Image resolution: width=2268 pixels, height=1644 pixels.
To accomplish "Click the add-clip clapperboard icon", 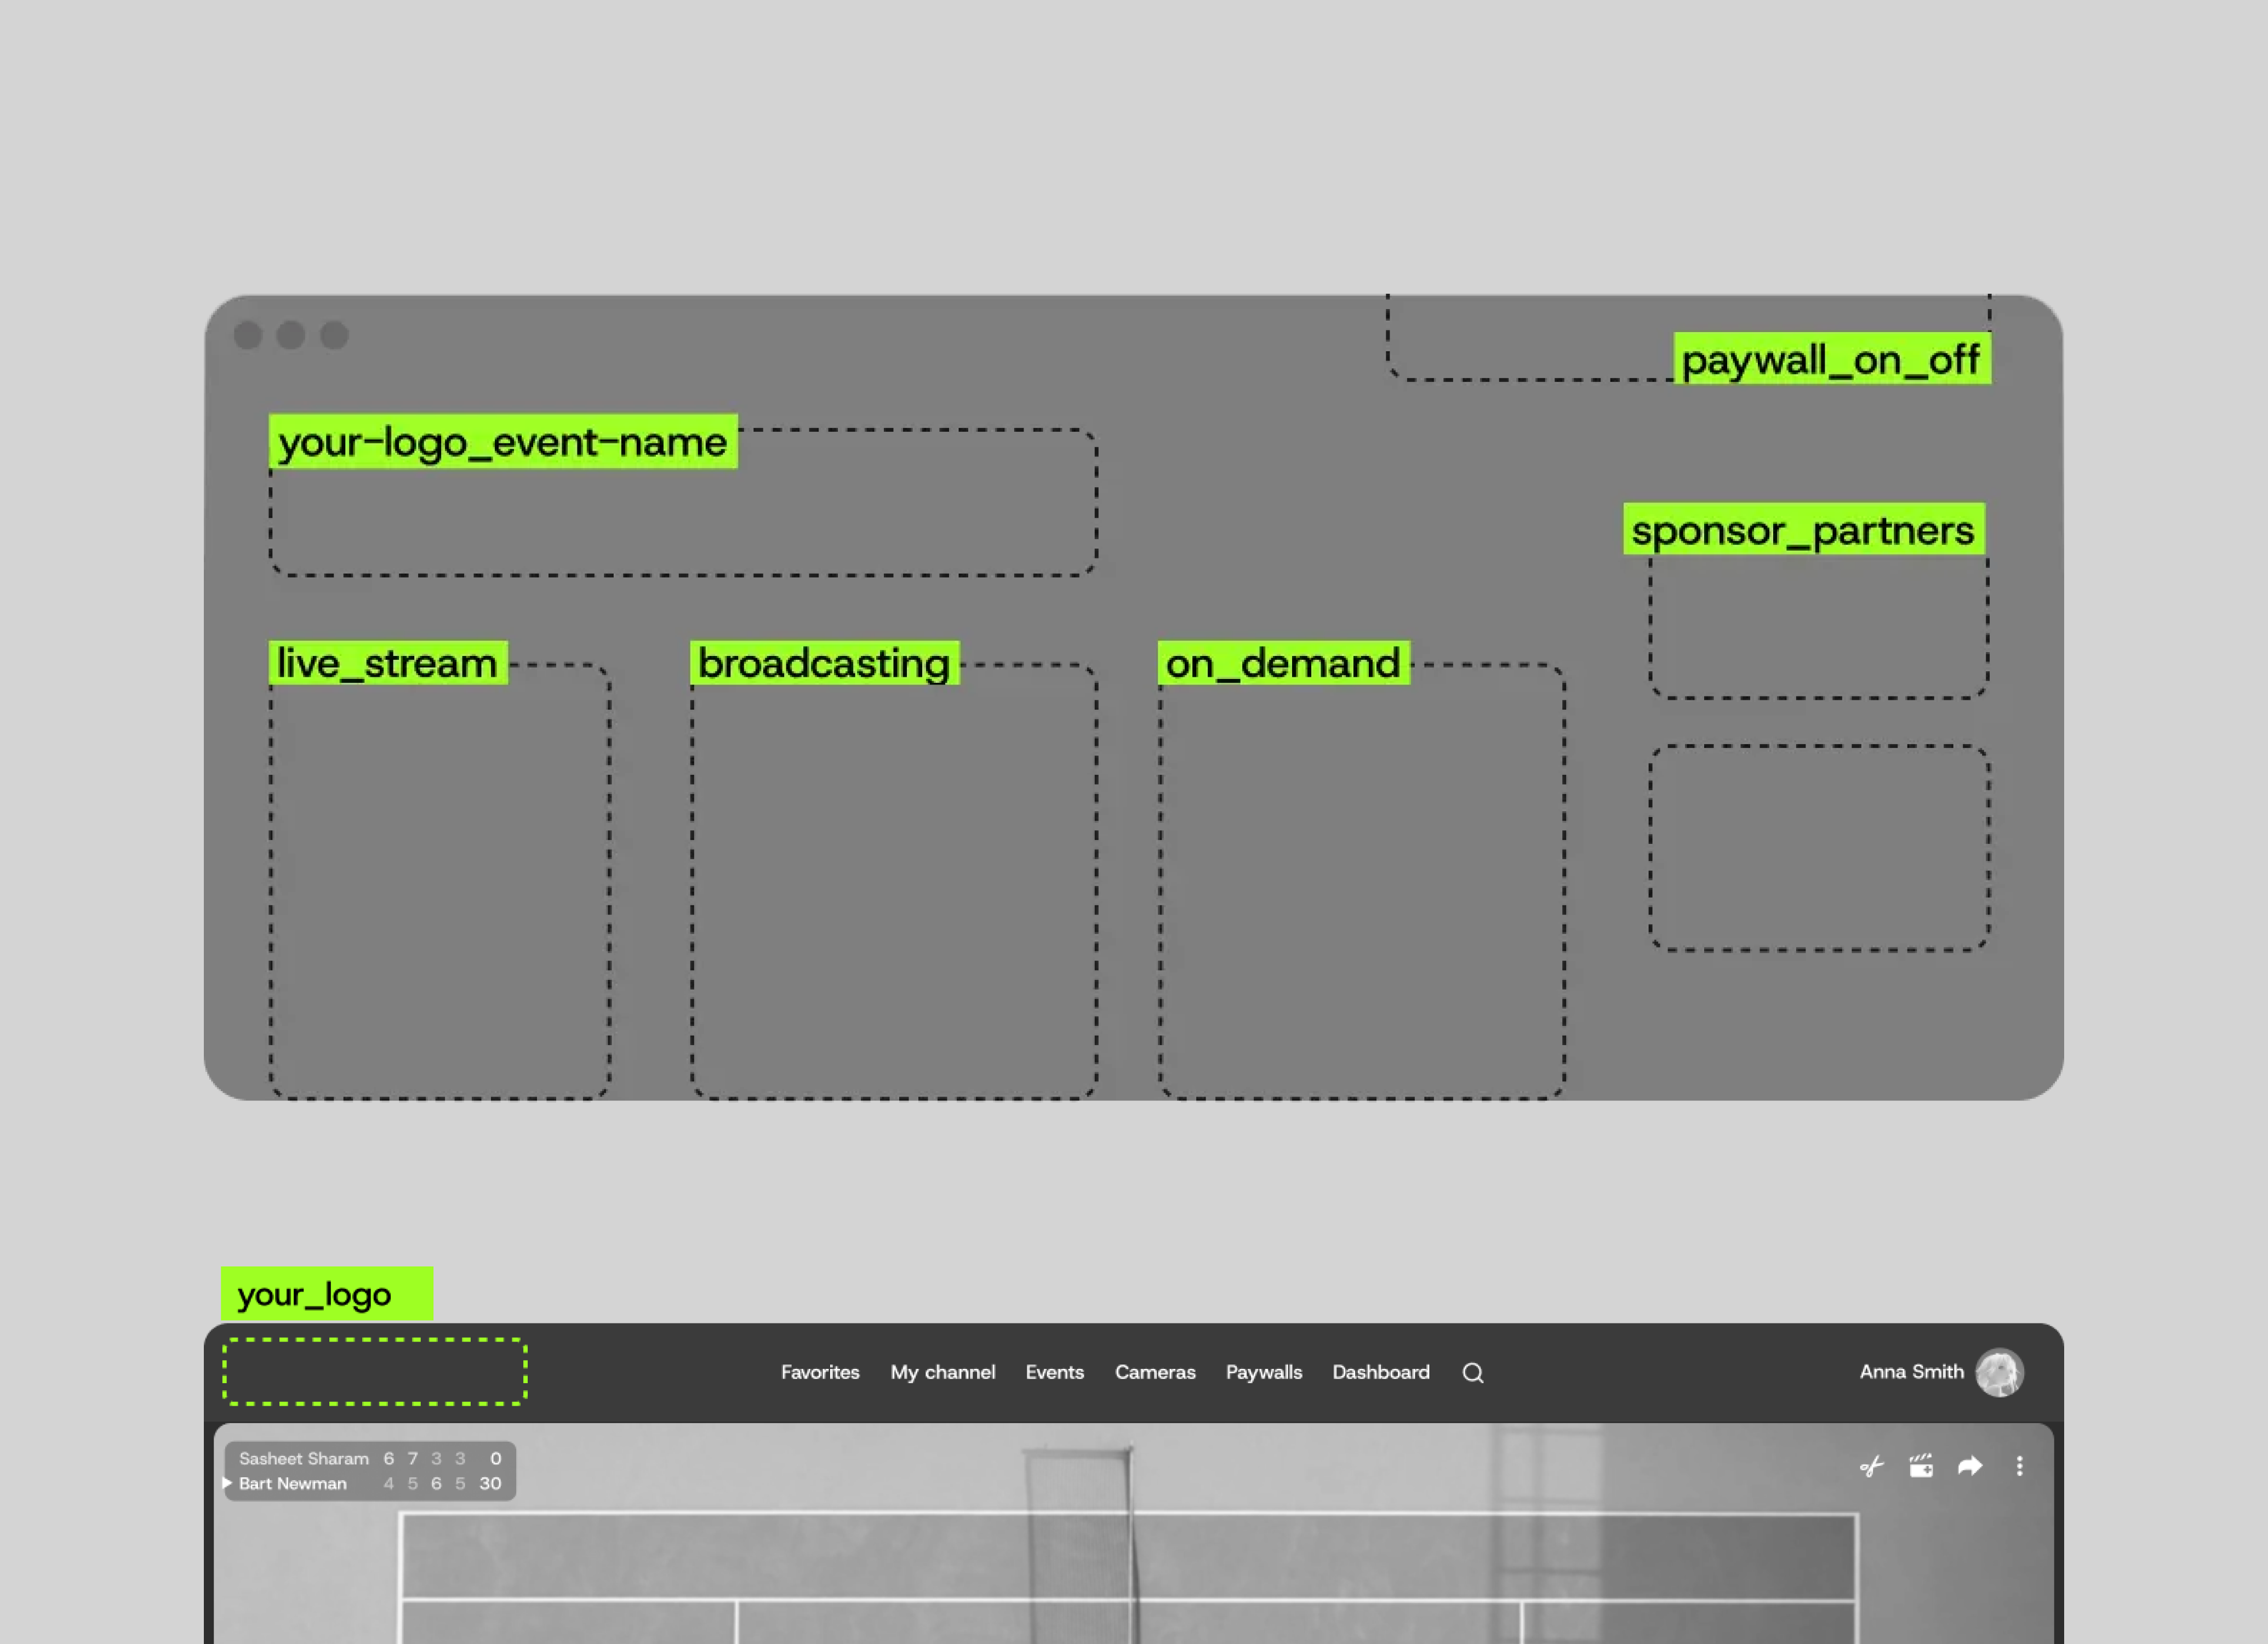I will (1921, 1467).
